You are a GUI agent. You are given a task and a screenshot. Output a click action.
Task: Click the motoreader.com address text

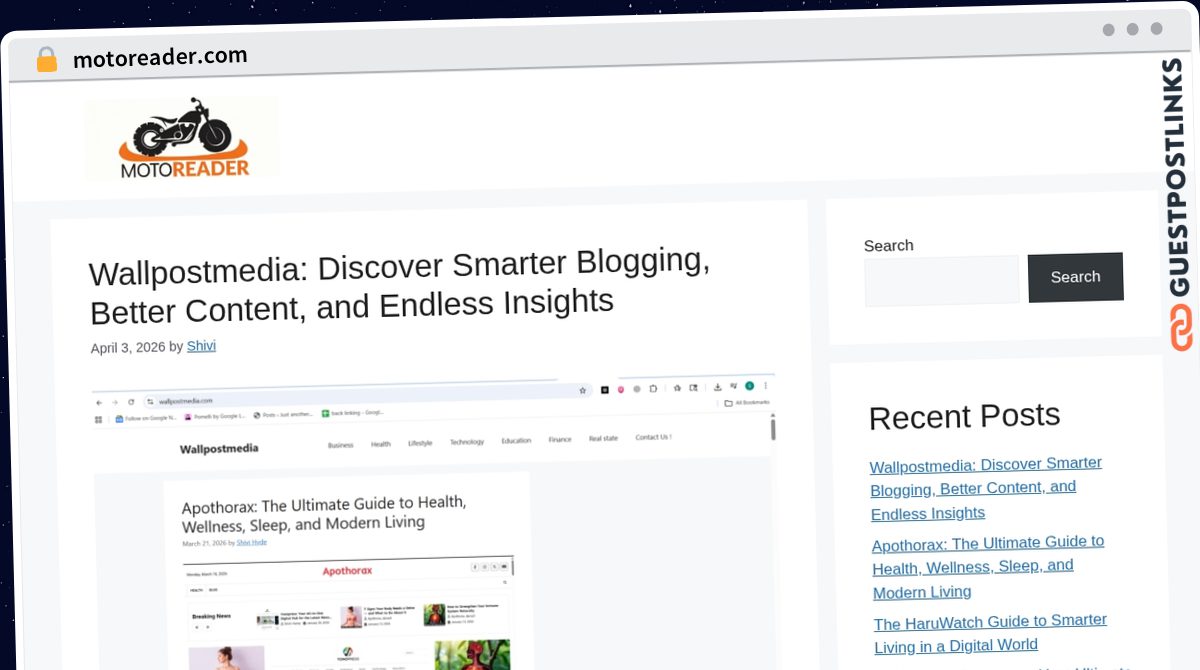(160, 58)
